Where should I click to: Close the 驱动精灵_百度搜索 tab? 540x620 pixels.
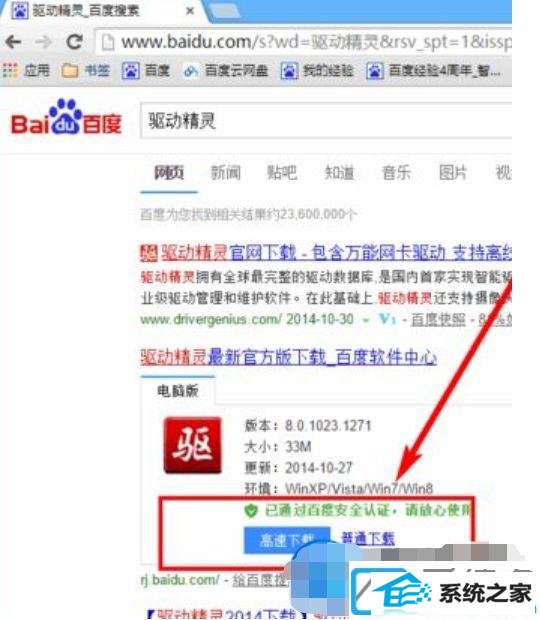tap(190, 11)
